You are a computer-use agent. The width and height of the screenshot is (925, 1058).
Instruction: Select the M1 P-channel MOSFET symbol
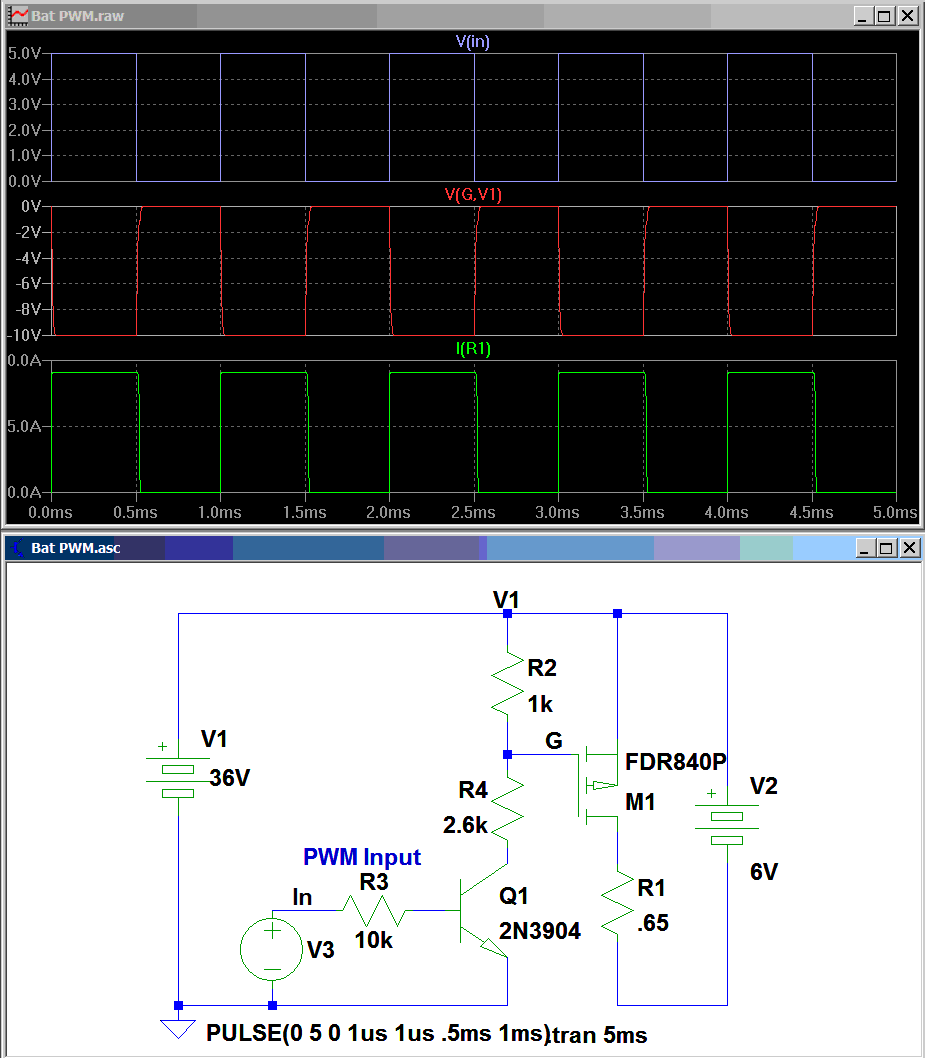click(x=598, y=787)
